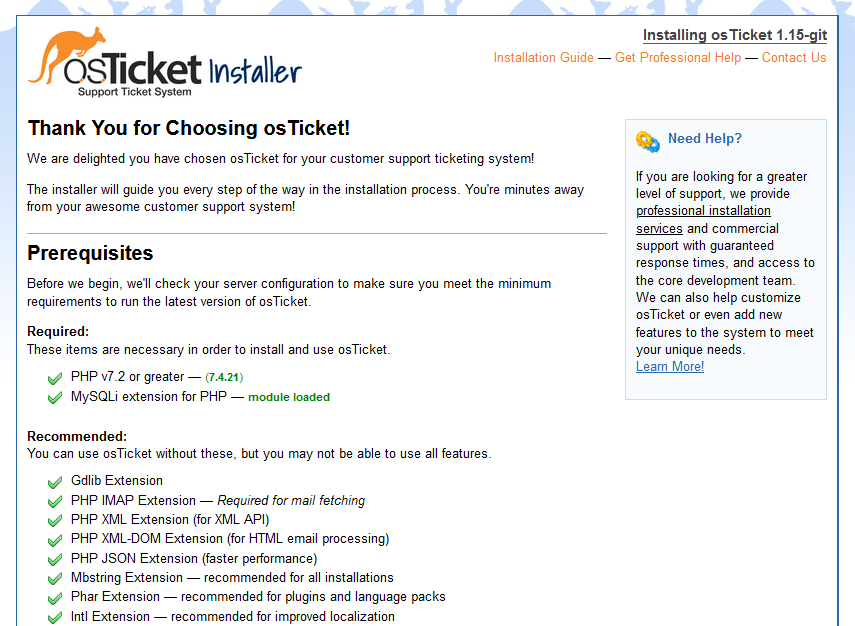Click the Need Help? heading text
This screenshot has height=626, width=855.
click(705, 139)
